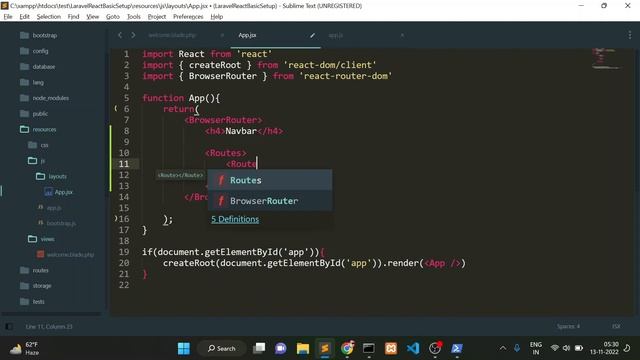Open the weather widget showing 62°F Haze

coord(24,349)
